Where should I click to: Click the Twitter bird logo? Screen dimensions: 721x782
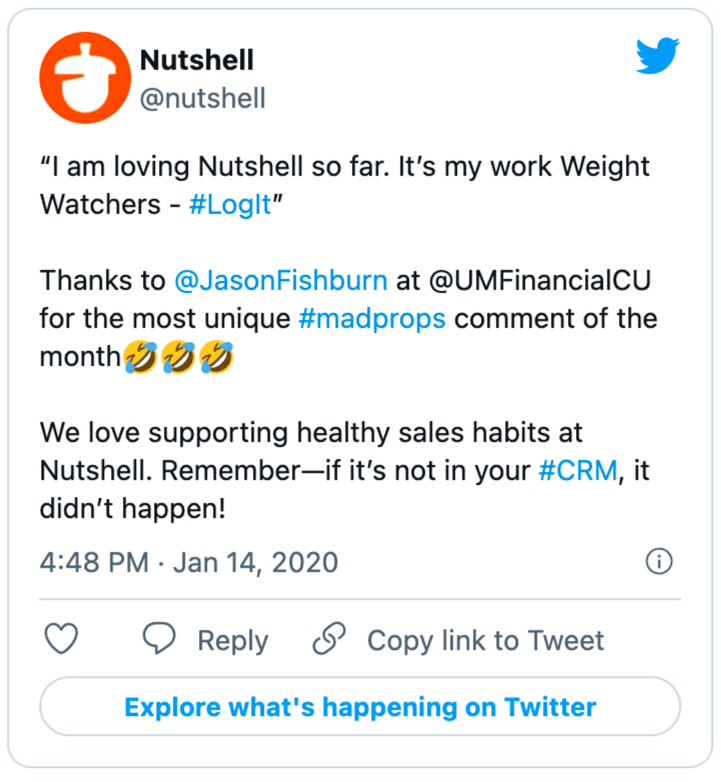point(657,55)
